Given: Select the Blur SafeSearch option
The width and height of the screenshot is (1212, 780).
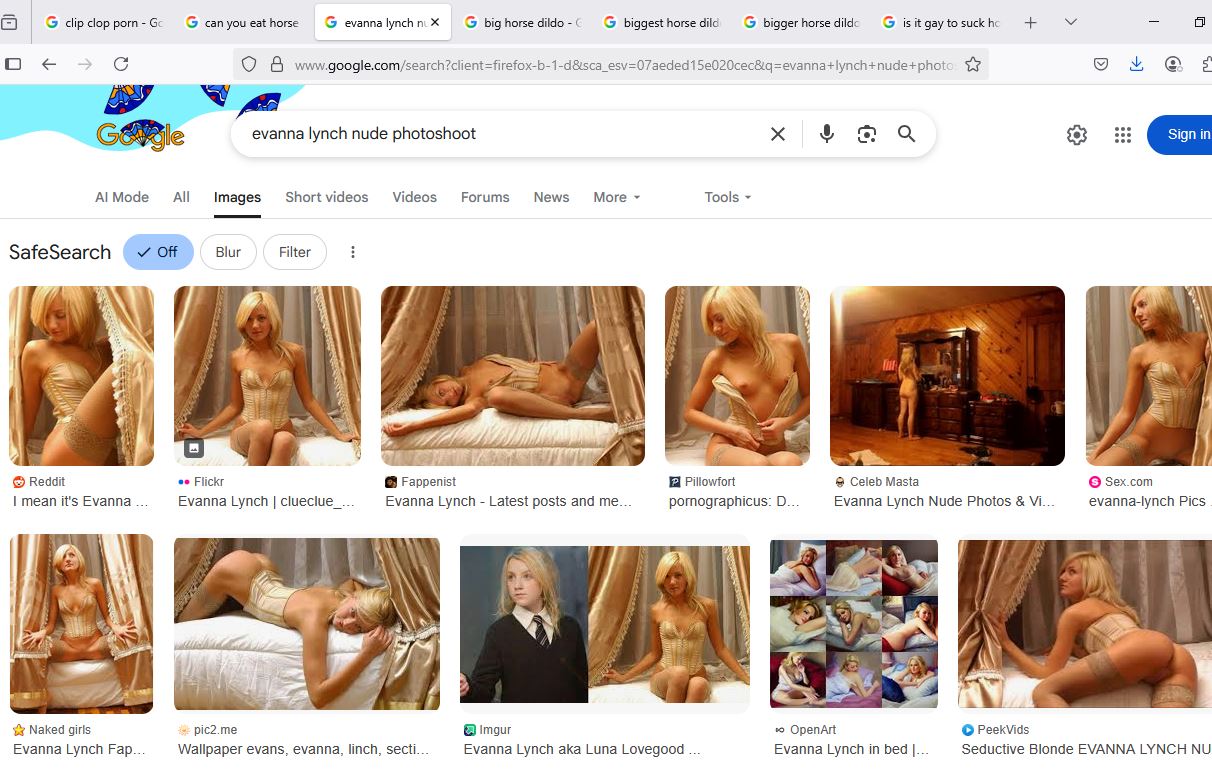Looking at the screenshot, I should click(x=228, y=252).
